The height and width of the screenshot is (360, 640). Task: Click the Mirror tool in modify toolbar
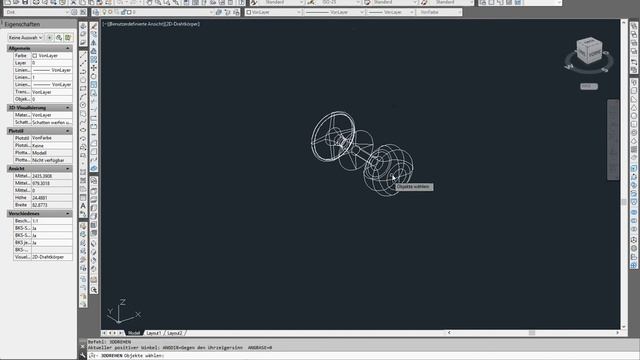(x=93, y=43)
